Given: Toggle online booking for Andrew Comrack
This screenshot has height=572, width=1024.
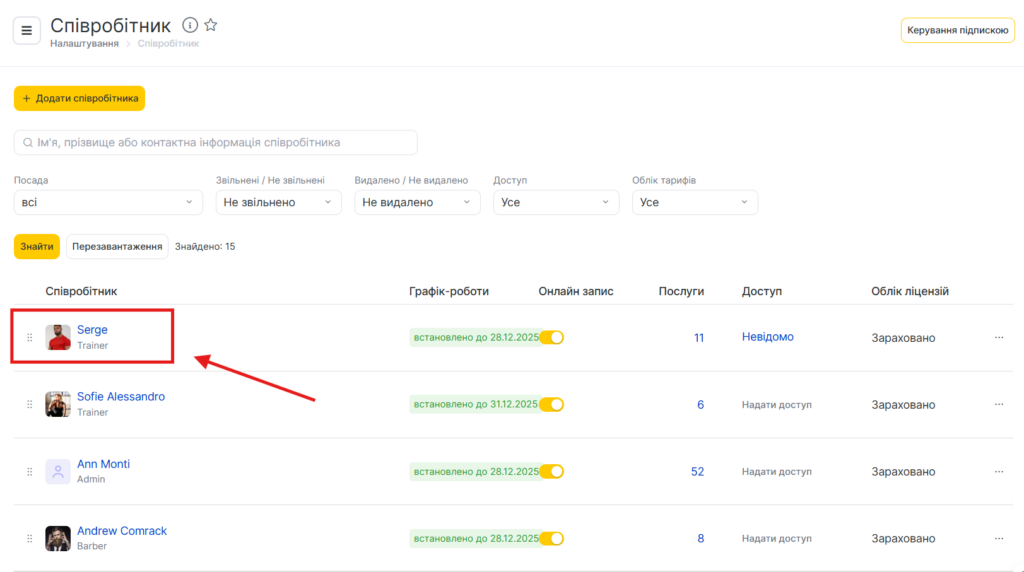Looking at the screenshot, I should [552, 538].
